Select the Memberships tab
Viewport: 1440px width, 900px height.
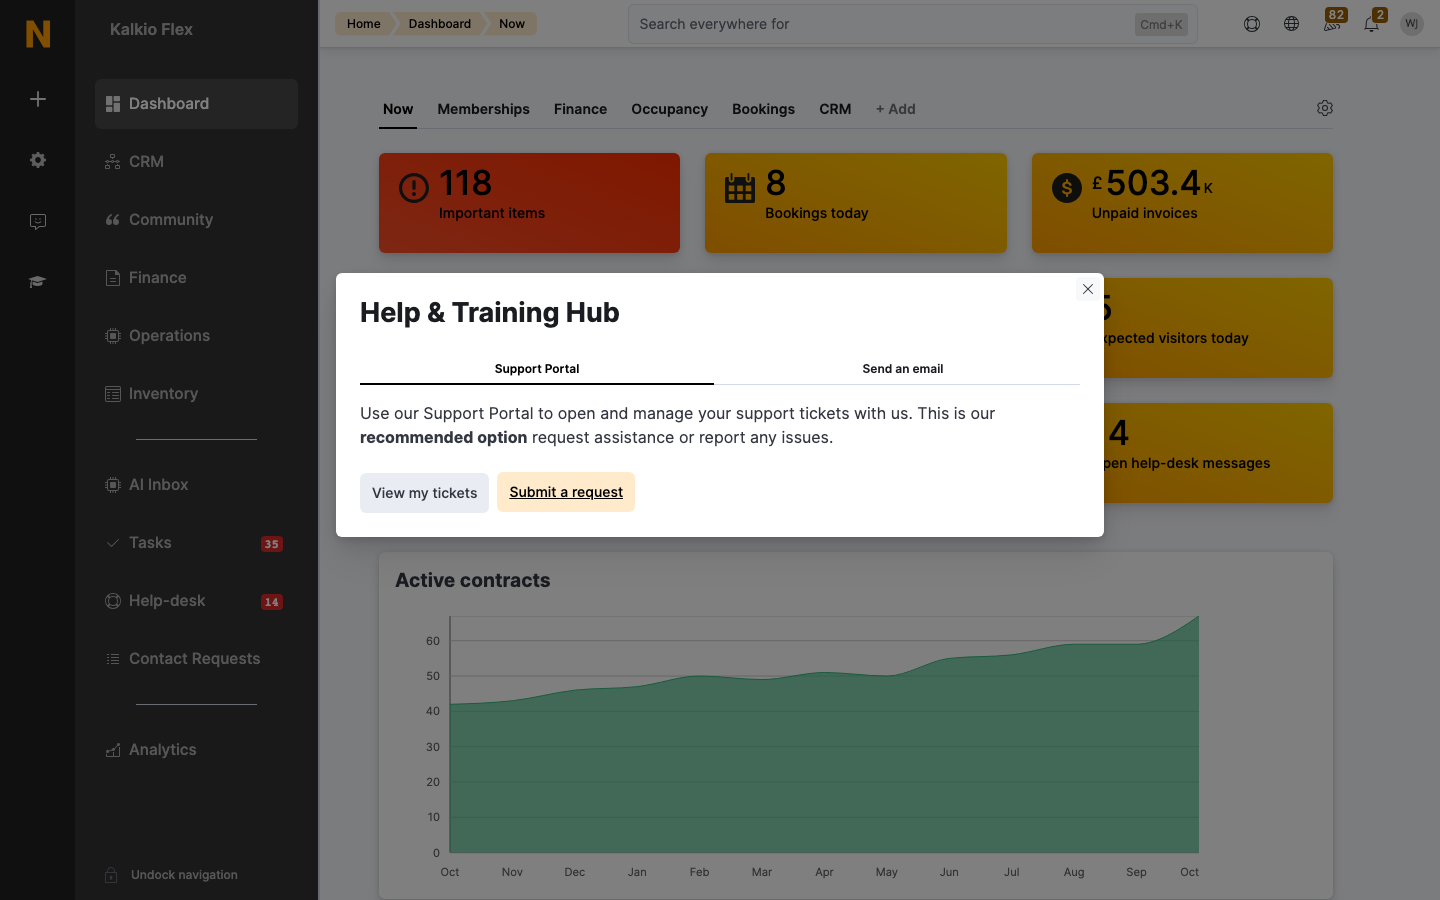pos(483,109)
